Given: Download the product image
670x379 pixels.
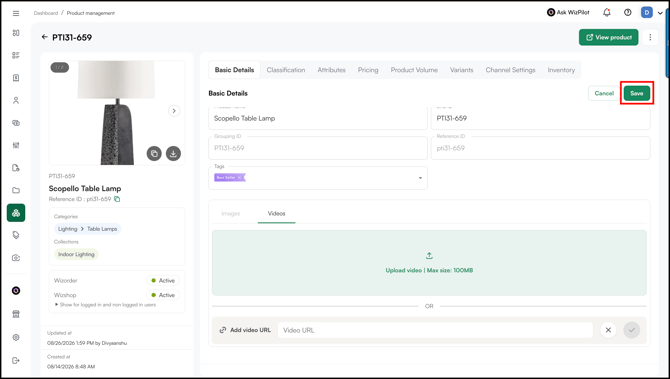Looking at the screenshot, I should coord(173,153).
